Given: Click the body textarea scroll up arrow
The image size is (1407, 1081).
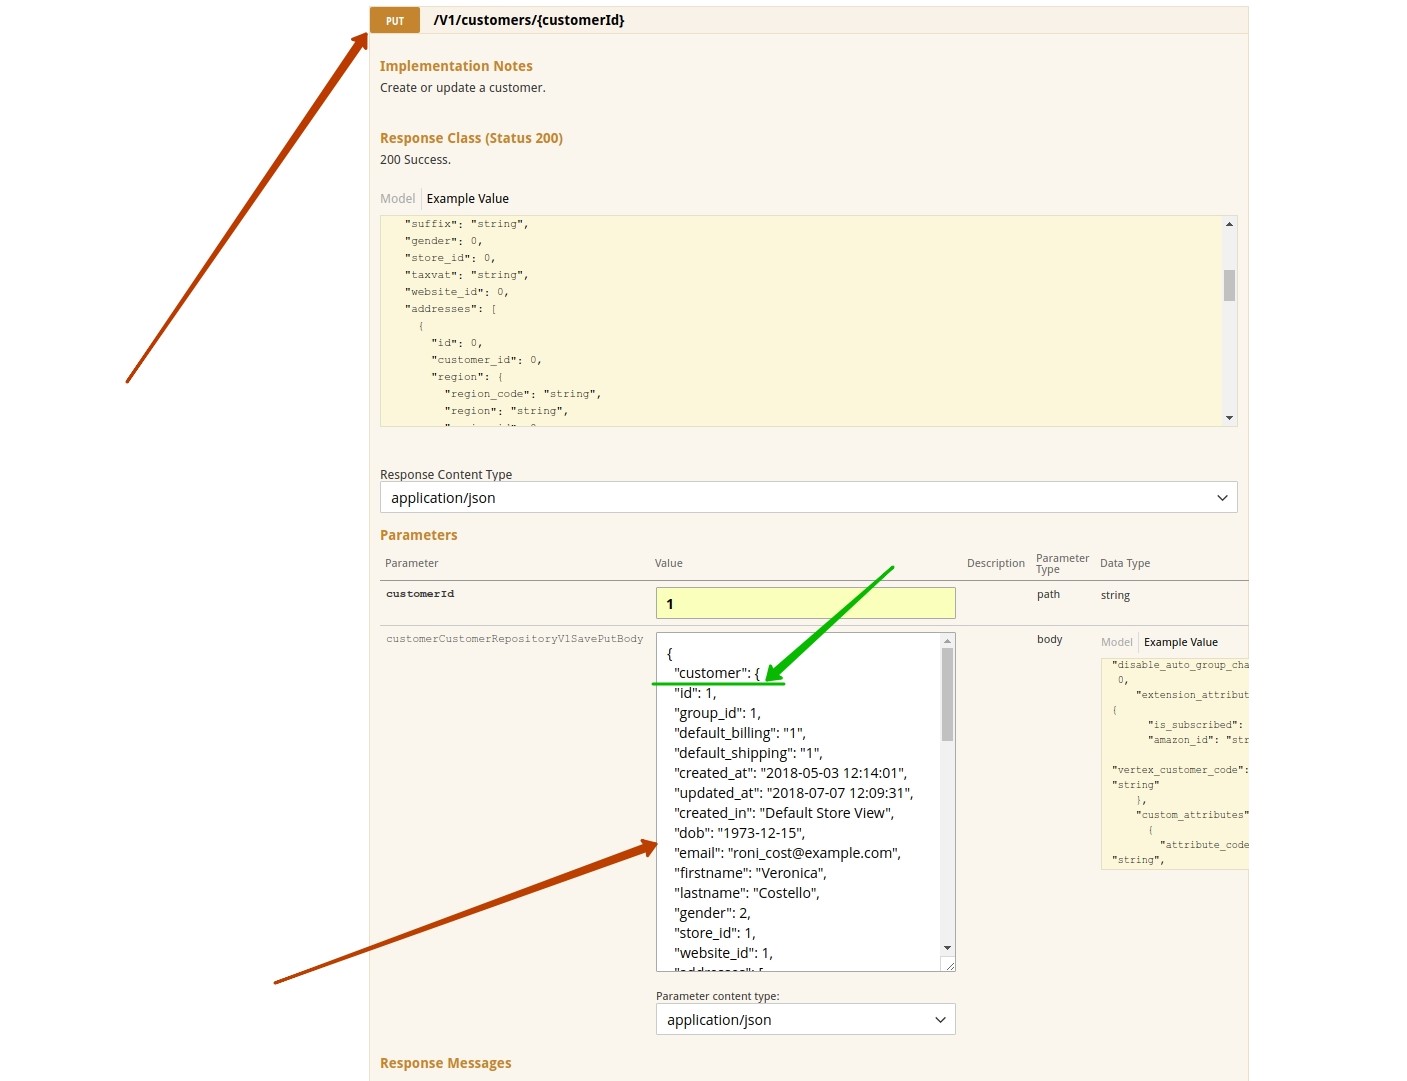Looking at the screenshot, I should point(947,640).
